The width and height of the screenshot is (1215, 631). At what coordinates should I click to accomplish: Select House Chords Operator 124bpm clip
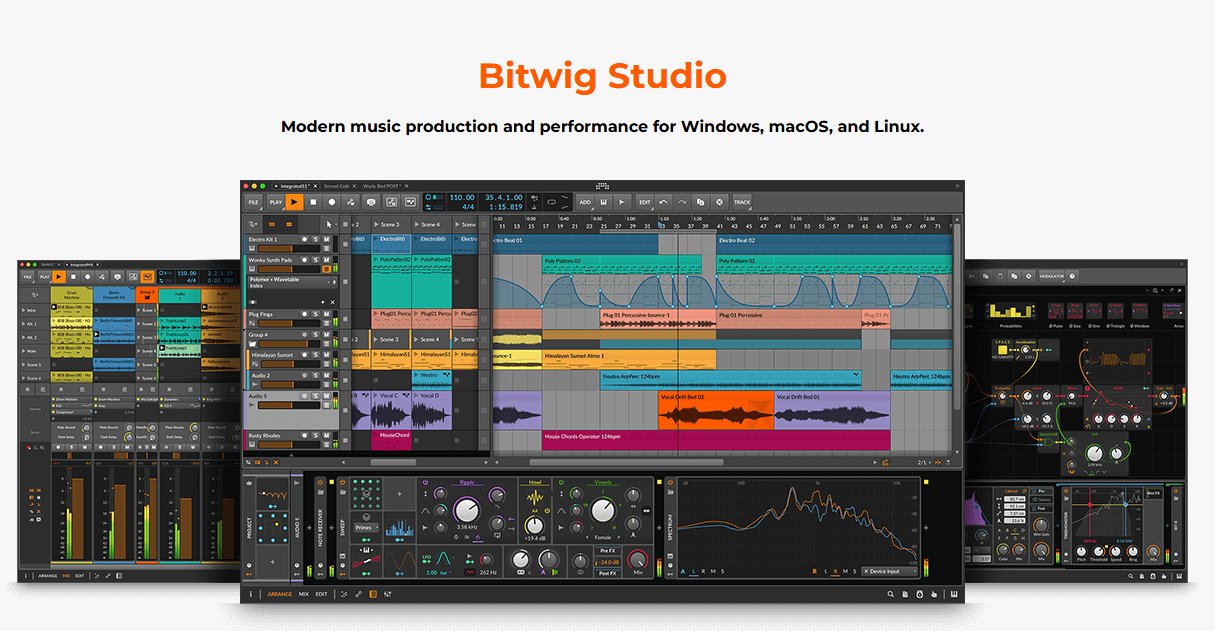click(x=716, y=441)
